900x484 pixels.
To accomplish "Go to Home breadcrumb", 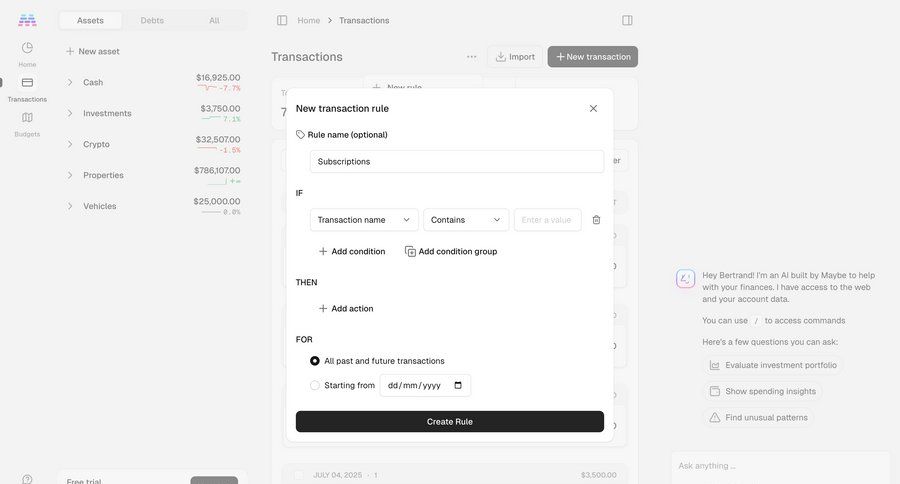I will pyautogui.click(x=308, y=20).
